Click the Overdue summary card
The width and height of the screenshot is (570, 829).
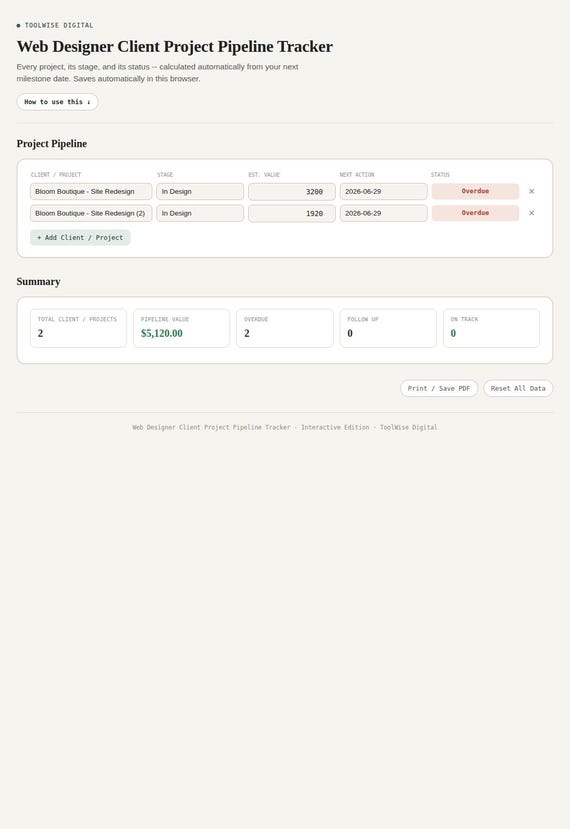coord(285,328)
